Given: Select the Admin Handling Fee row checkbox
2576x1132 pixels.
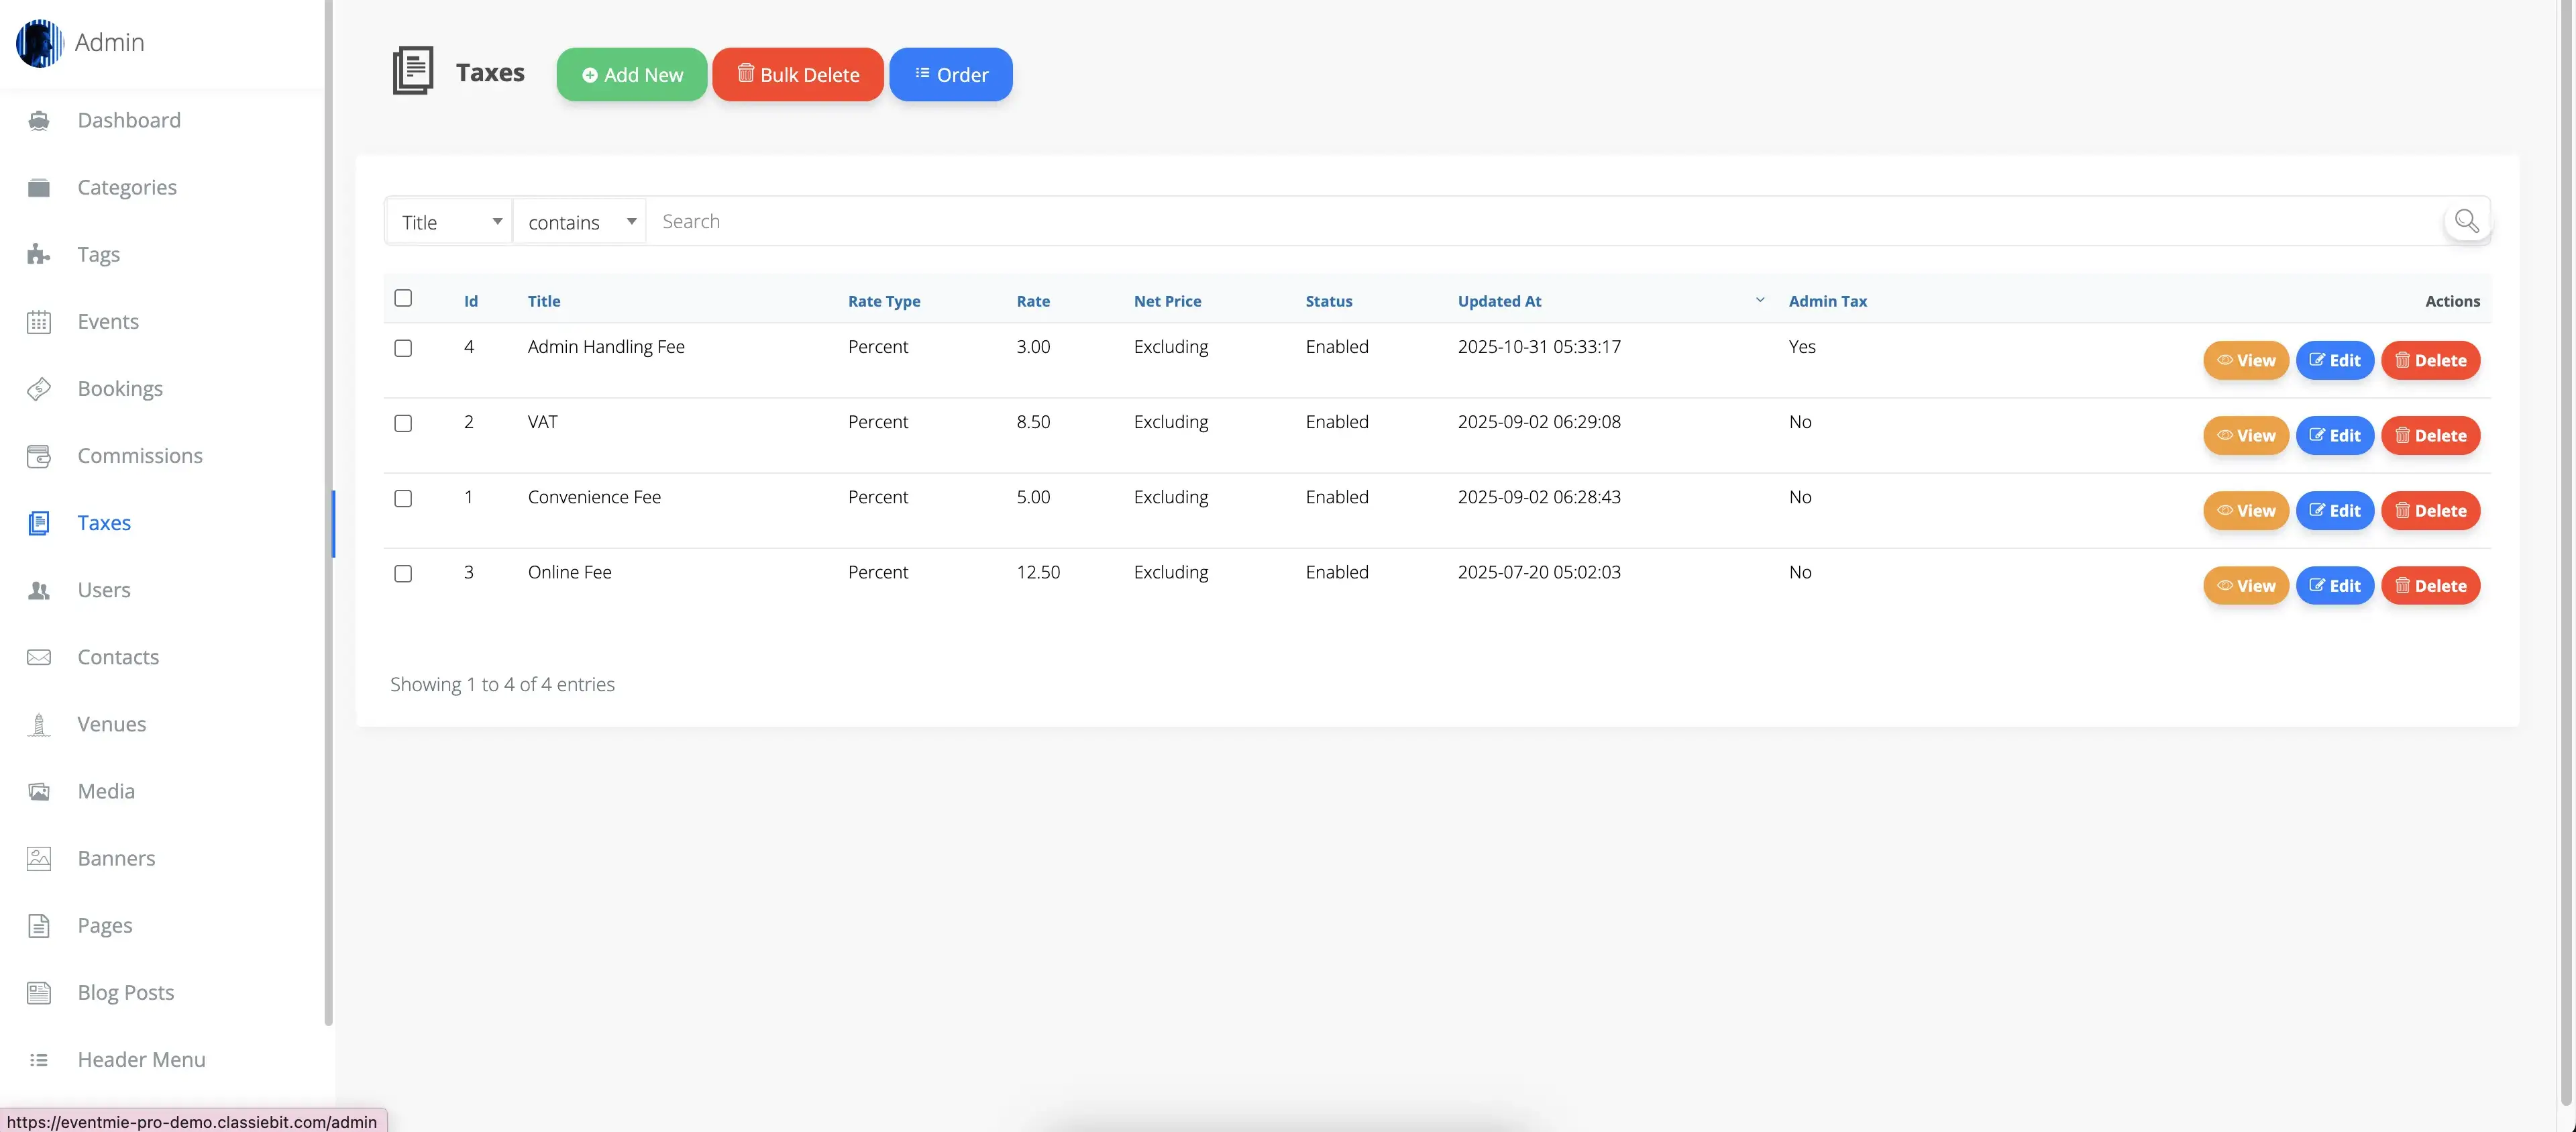Looking at the screenshot, I should click(403, 348).
